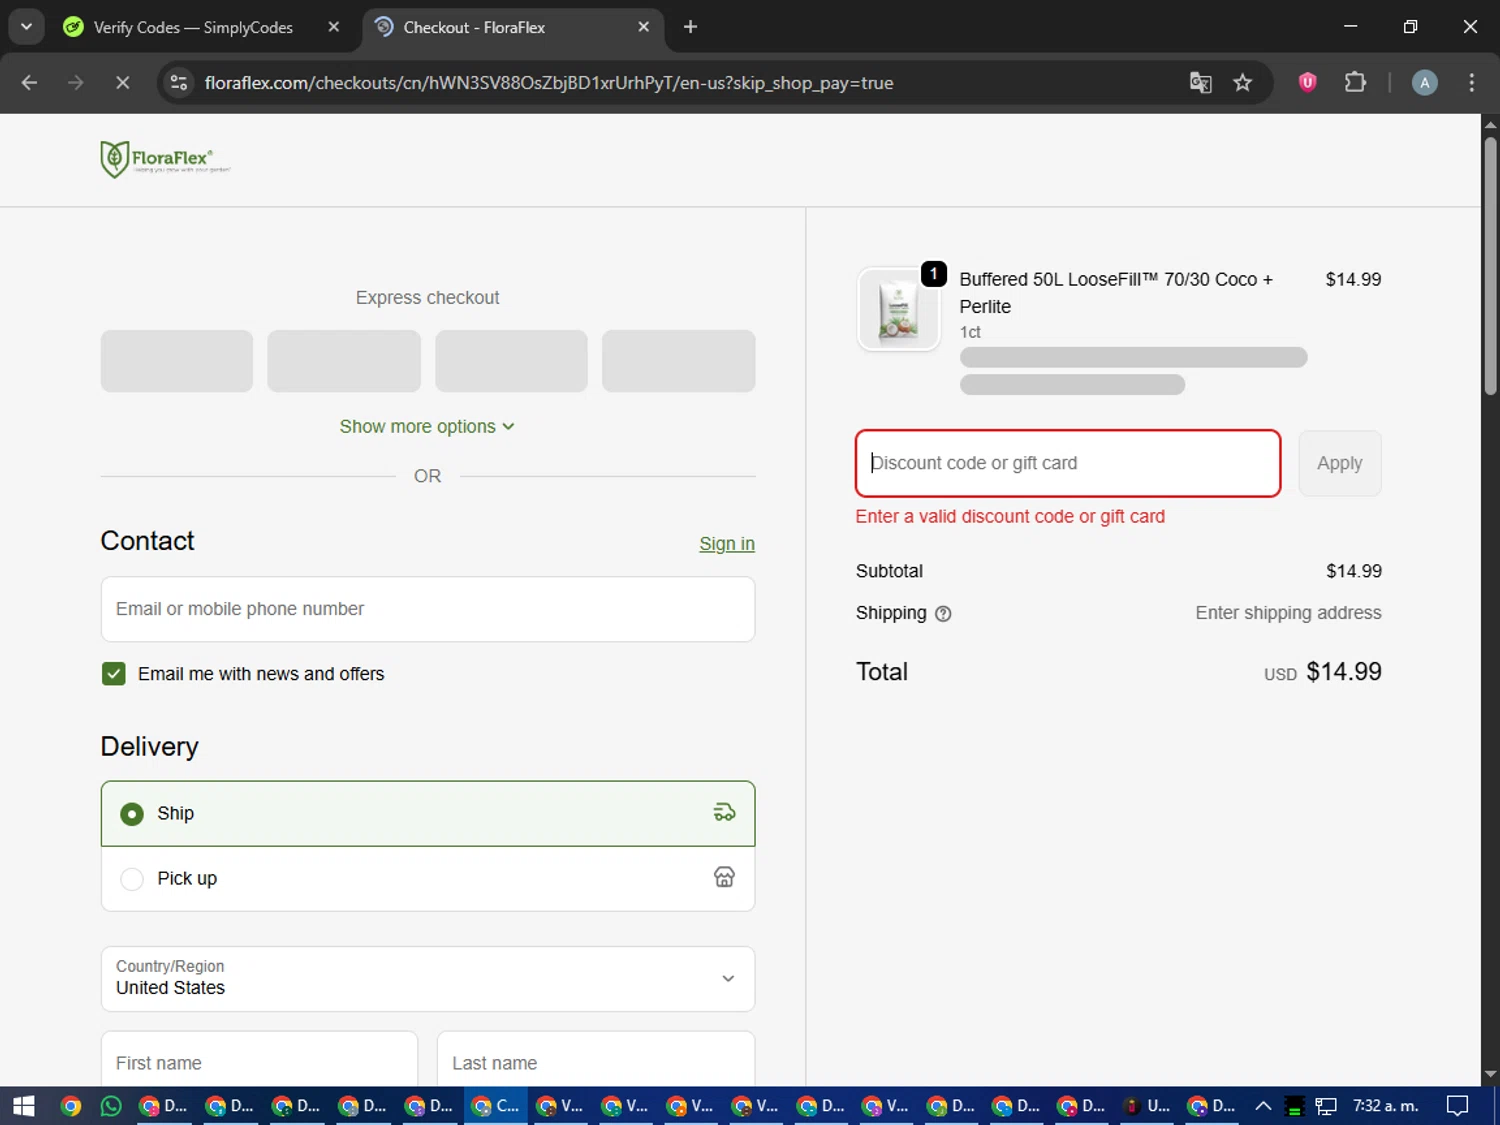
Task: Click the taskbar clock 7:32 a. m.
Action: click(1385, 1106)
